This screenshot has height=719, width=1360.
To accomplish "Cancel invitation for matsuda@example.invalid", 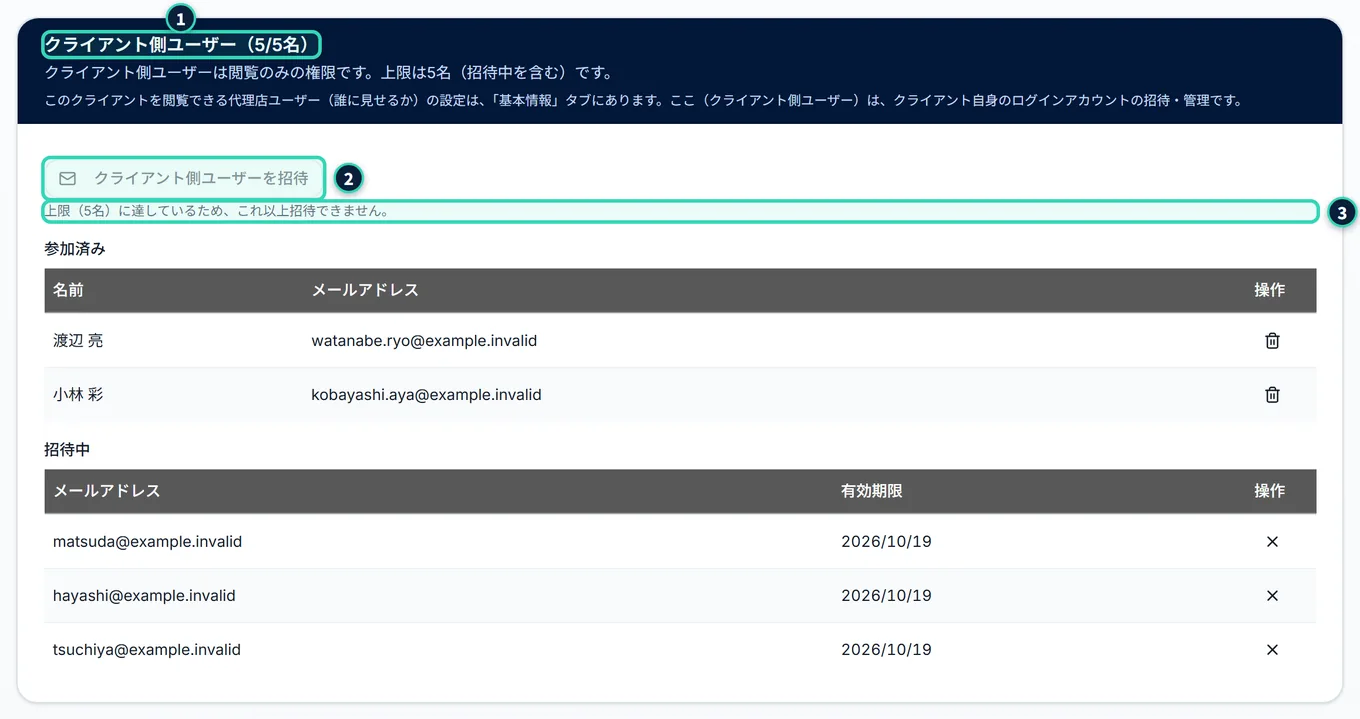I will point(1272,542).
